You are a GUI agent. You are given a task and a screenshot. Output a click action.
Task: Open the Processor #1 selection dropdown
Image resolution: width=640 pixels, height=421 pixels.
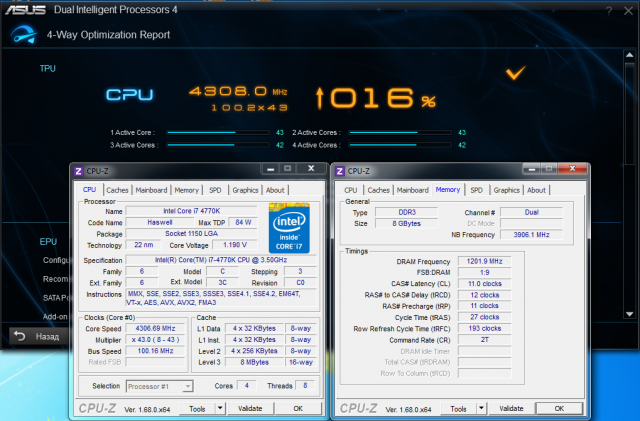pyautogui.click(x=160, y=386)
